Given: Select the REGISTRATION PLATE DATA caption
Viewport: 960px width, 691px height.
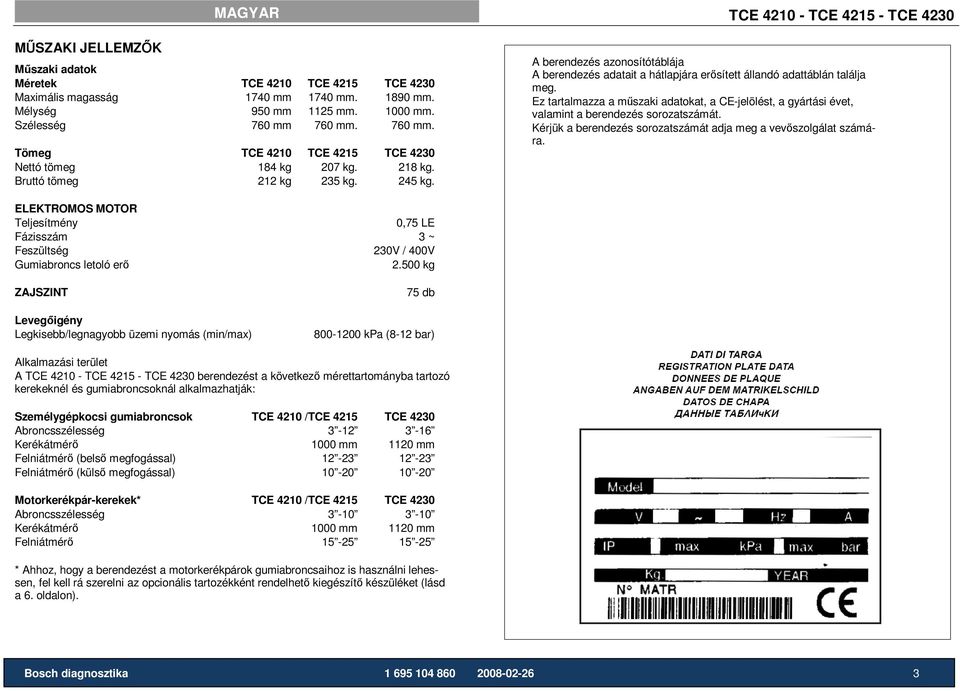Looking at the screenshot, I should point(726,366).
